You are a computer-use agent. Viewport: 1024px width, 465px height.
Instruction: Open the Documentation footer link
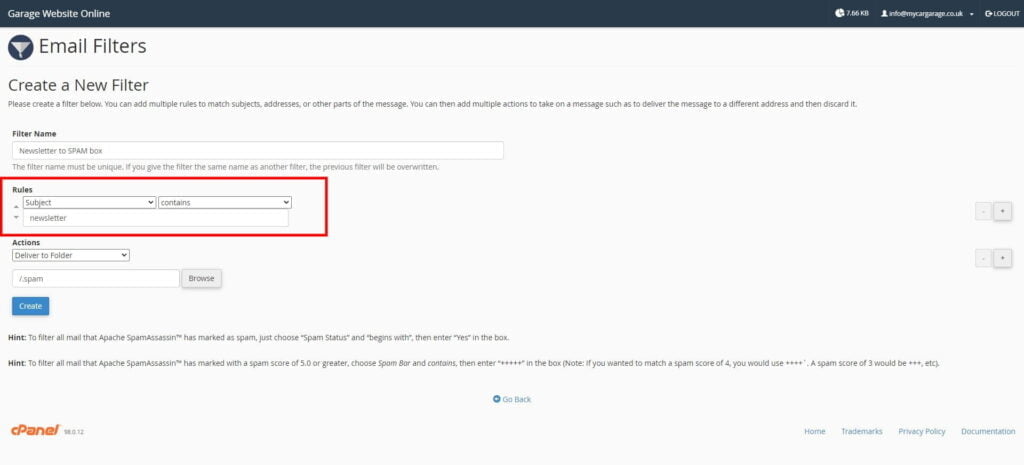tap(988, 432)
